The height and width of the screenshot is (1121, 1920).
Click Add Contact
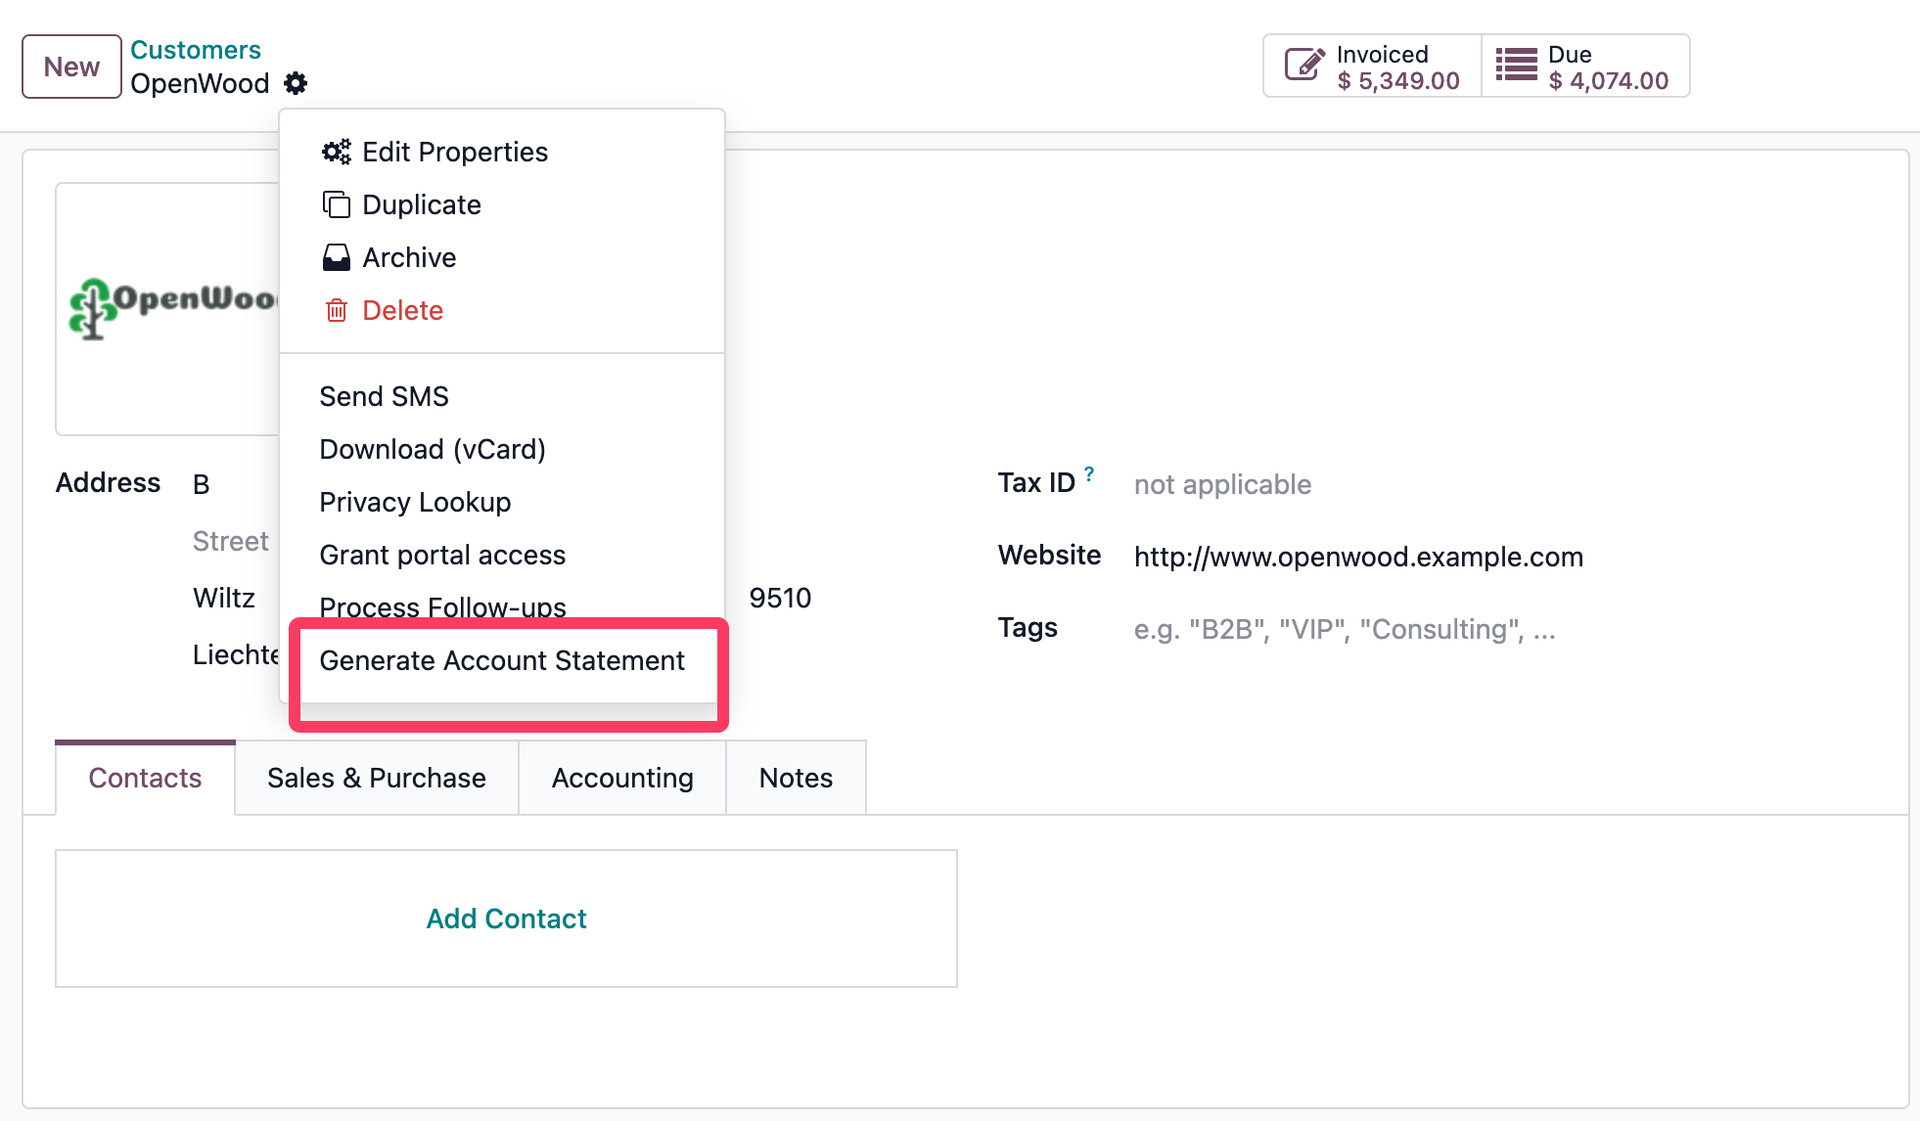coord(506,918)
